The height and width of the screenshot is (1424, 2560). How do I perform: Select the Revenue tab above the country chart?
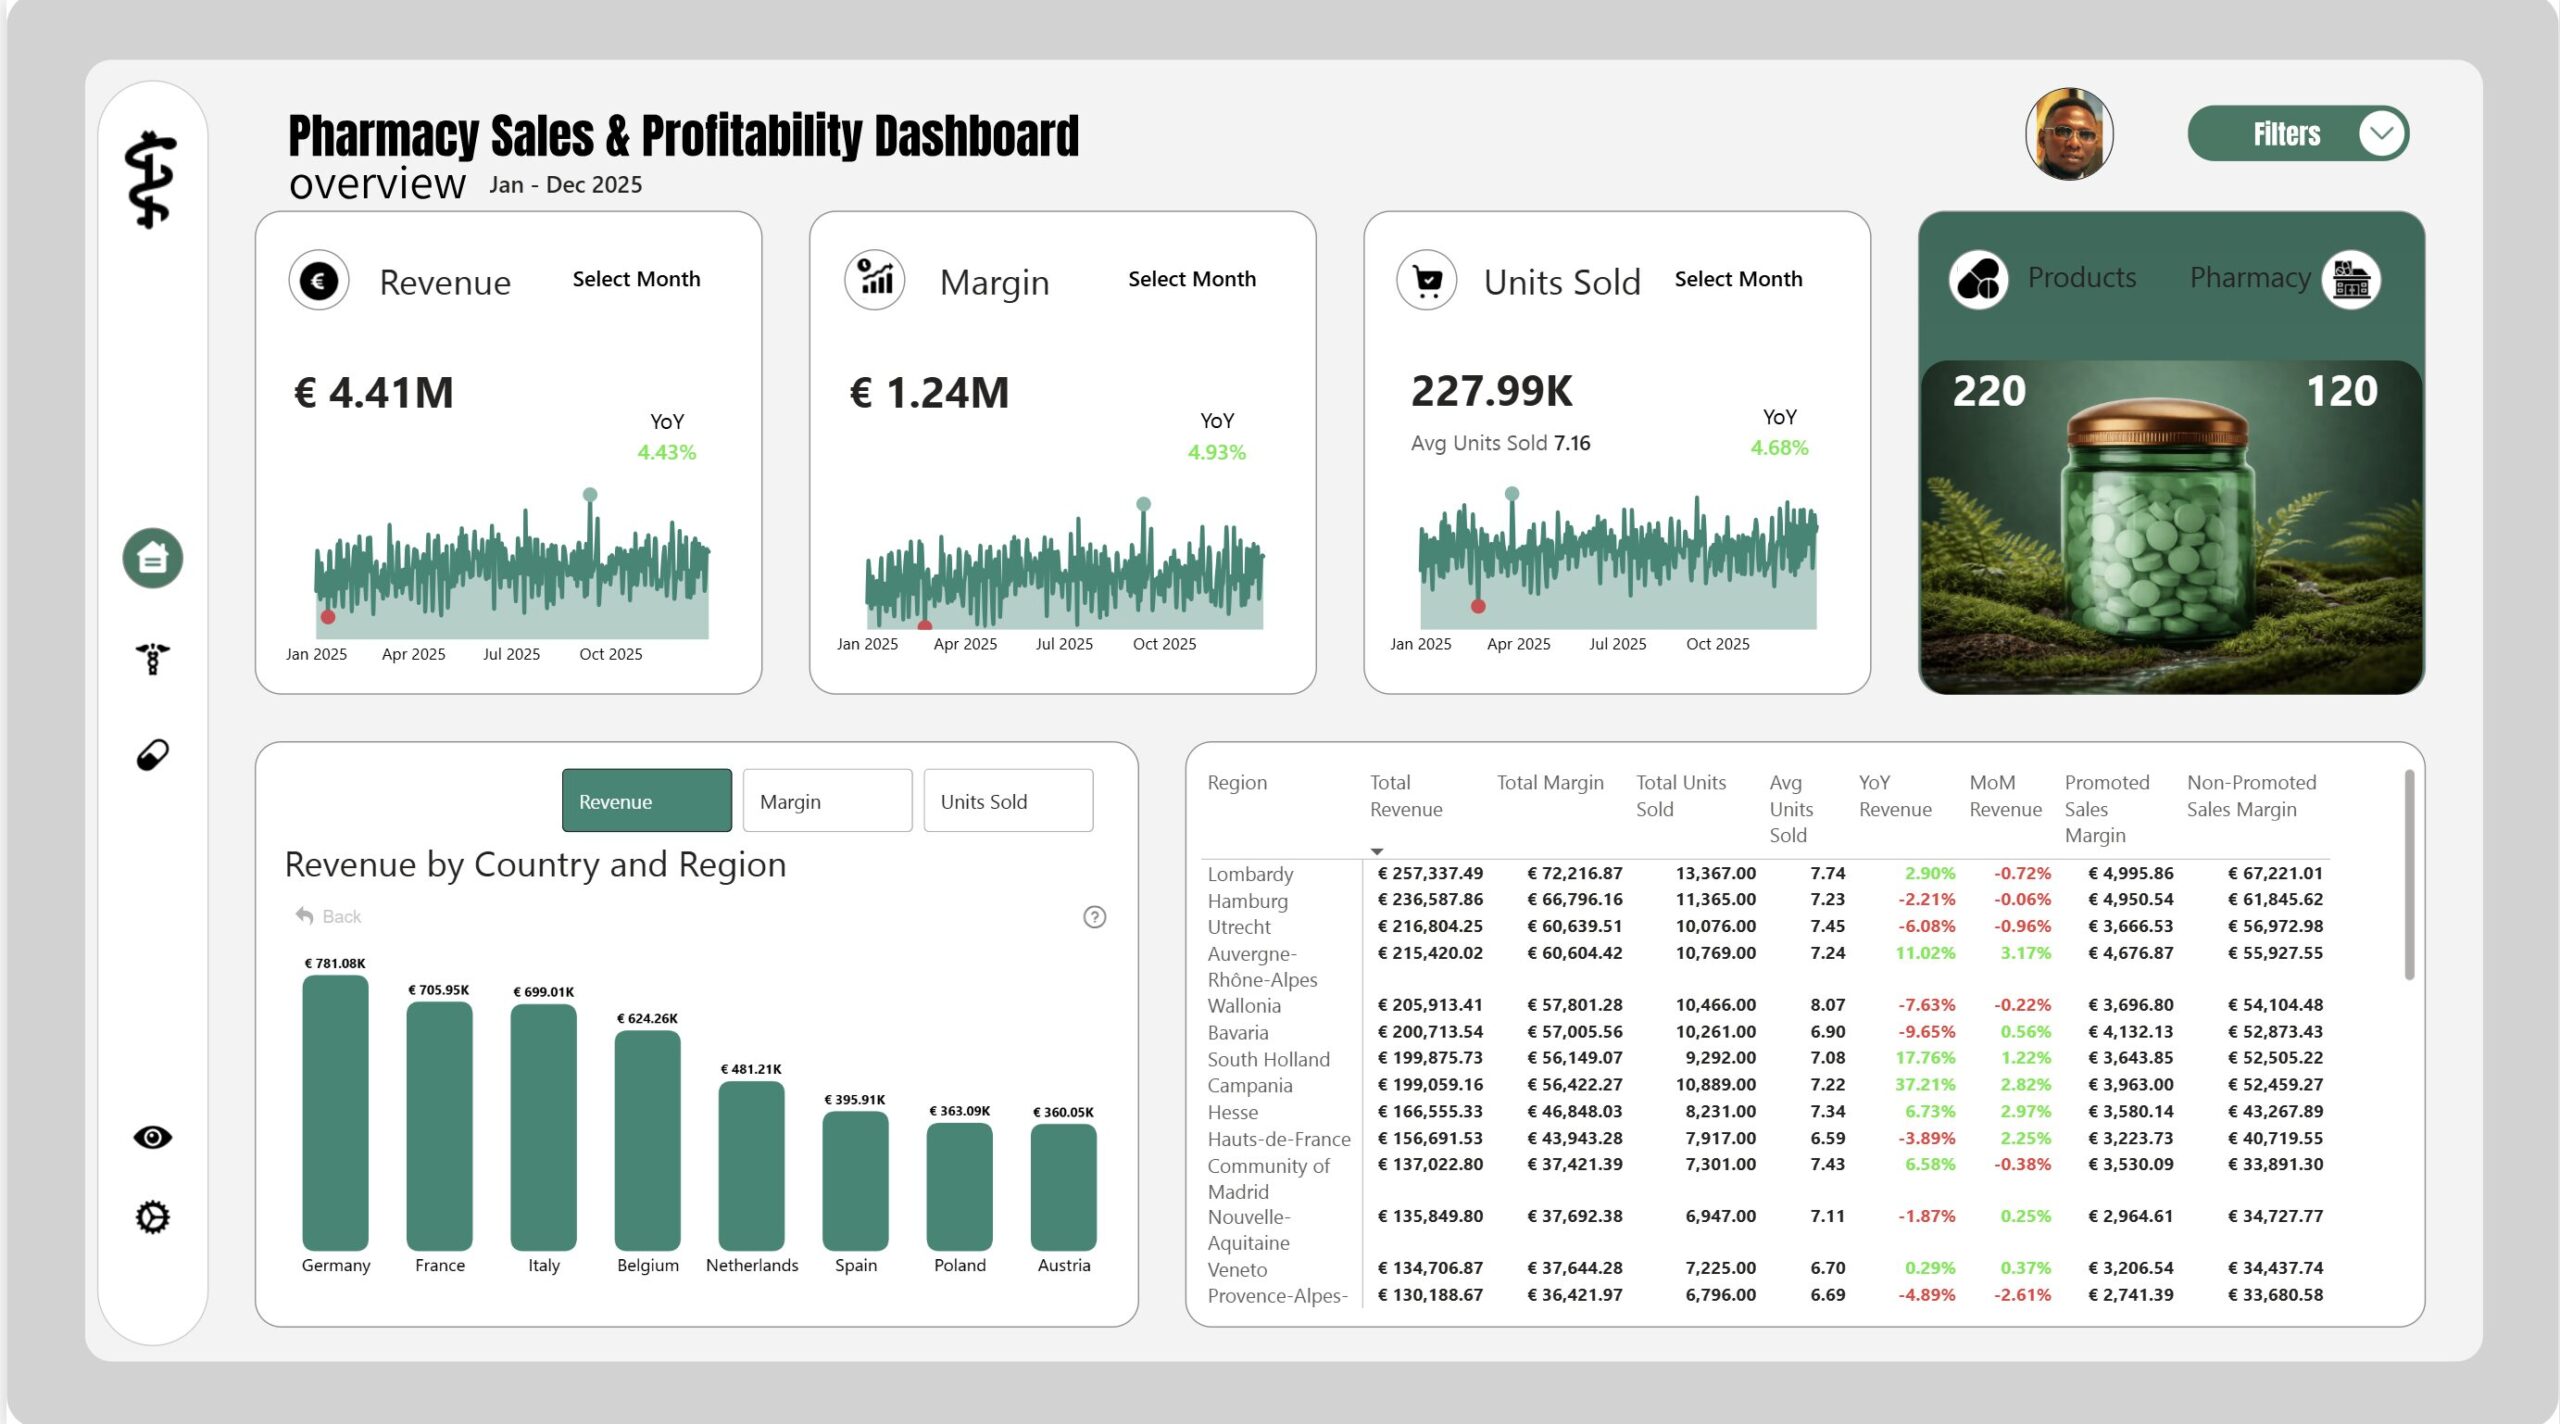point(646,800)
